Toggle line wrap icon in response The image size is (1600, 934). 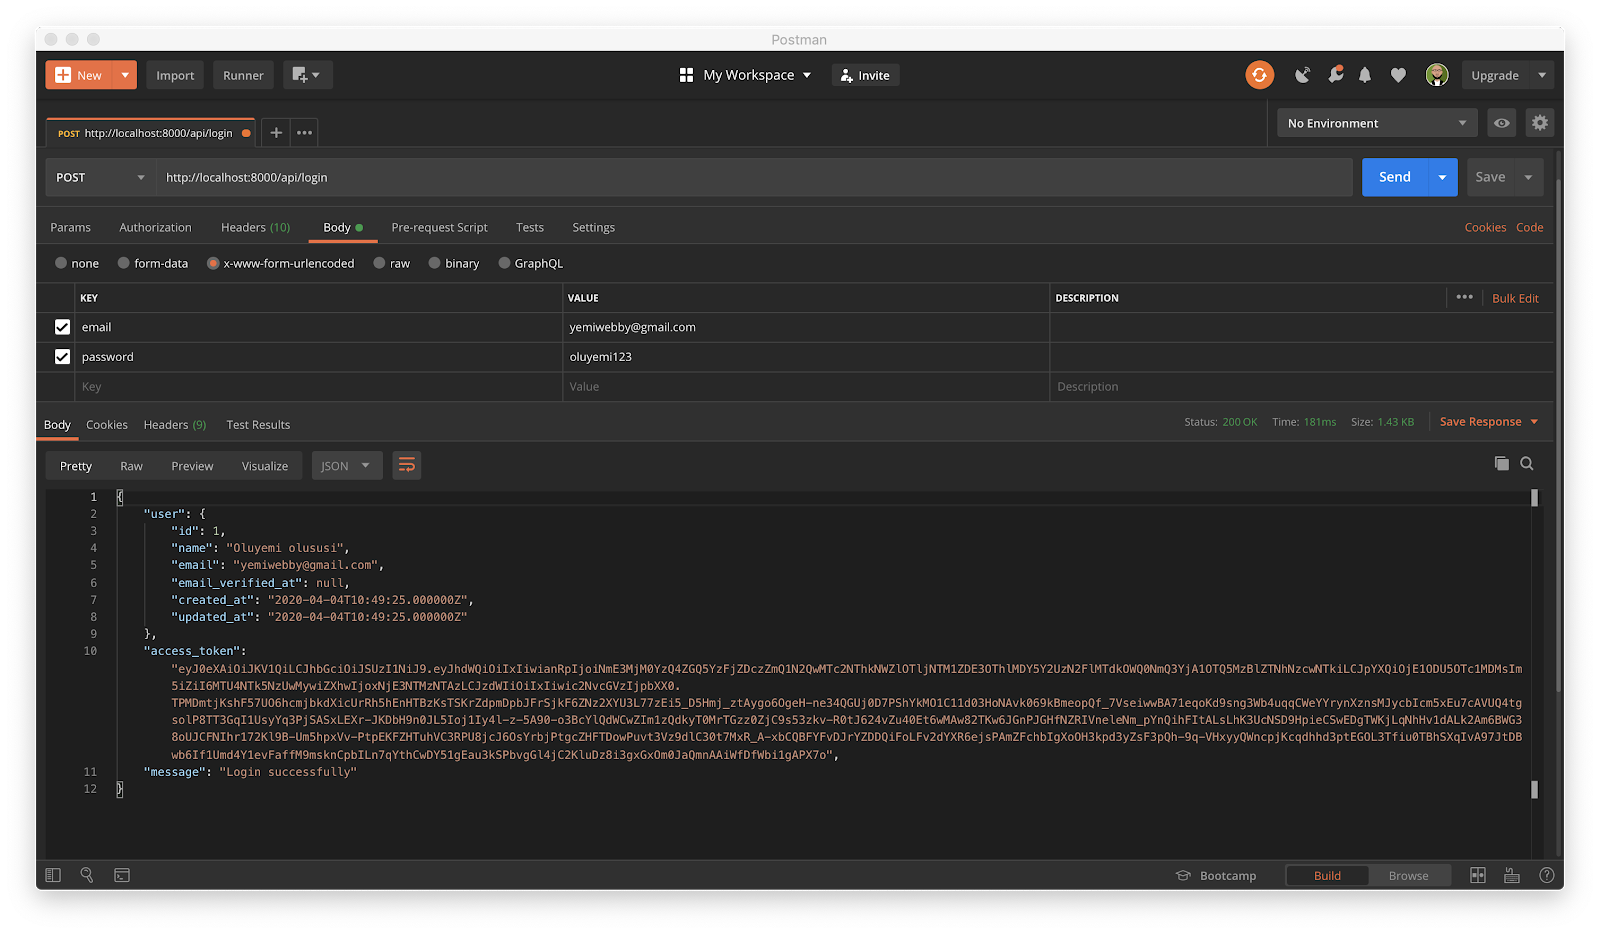407,465
